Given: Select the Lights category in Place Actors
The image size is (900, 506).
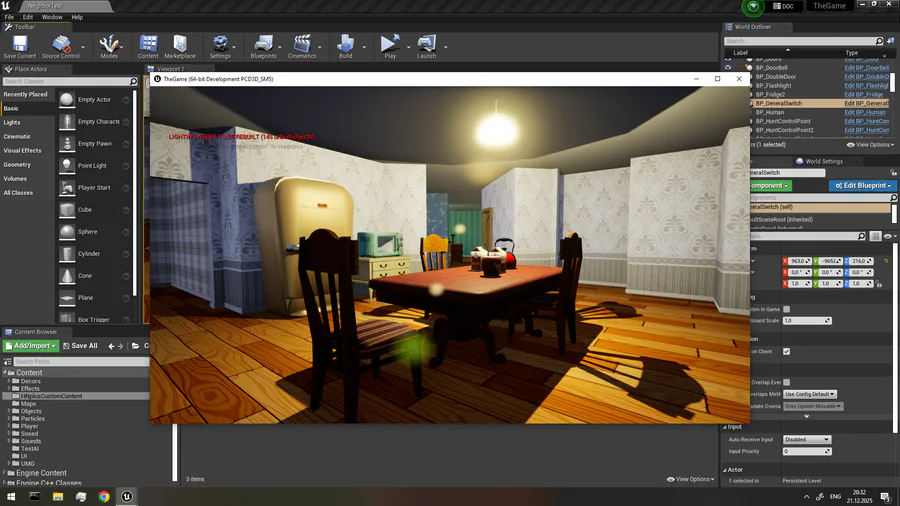Looking at the screenshot, I should 12,122.
